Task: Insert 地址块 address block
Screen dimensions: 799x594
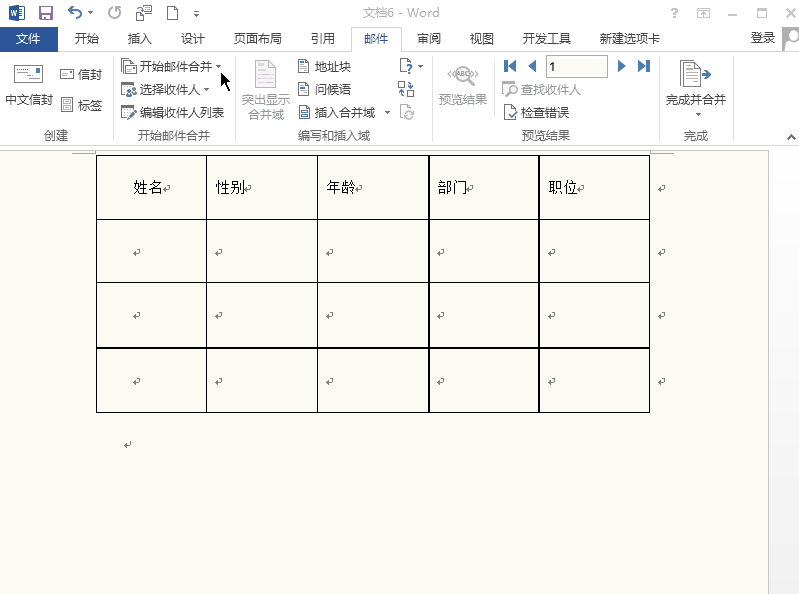Action: click(325, 67)
